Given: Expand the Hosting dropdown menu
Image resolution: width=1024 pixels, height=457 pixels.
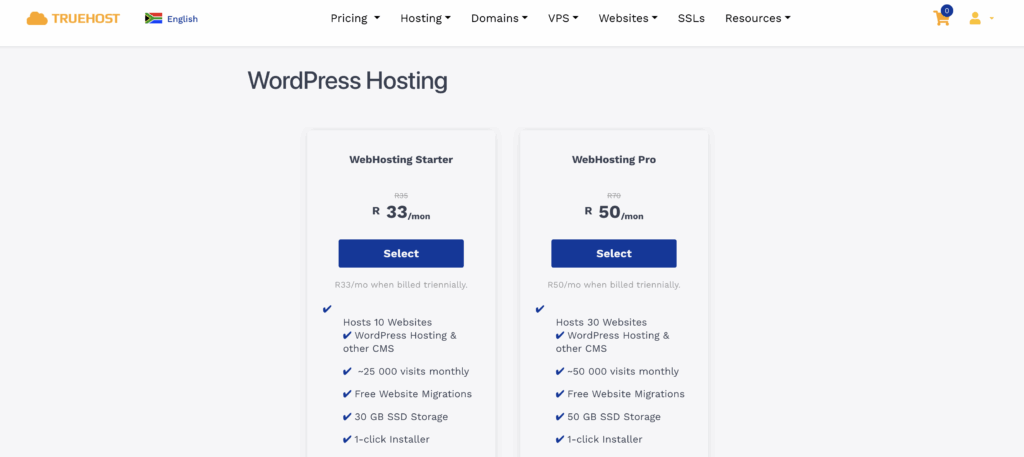Looking at the screenshot, I should click(426, 18).
